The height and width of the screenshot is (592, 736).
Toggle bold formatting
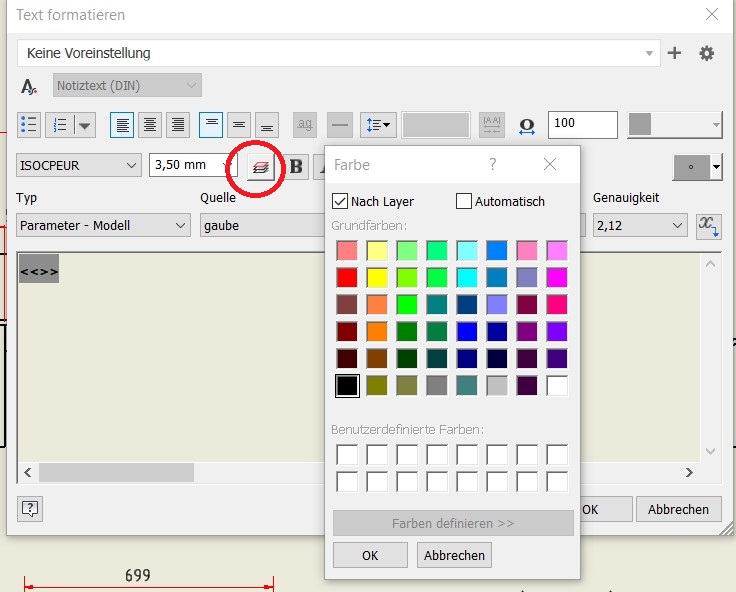[x=297, y=167]
